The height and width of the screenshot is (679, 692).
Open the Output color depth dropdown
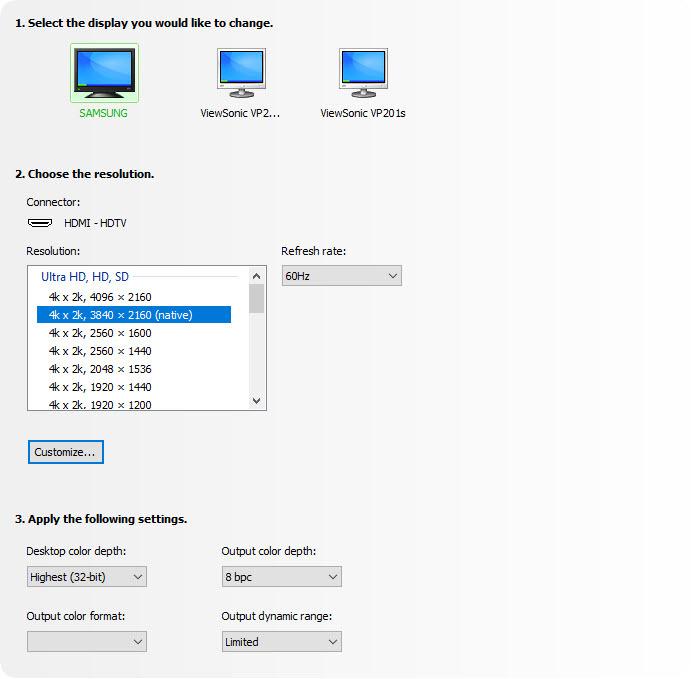(281, 576)
